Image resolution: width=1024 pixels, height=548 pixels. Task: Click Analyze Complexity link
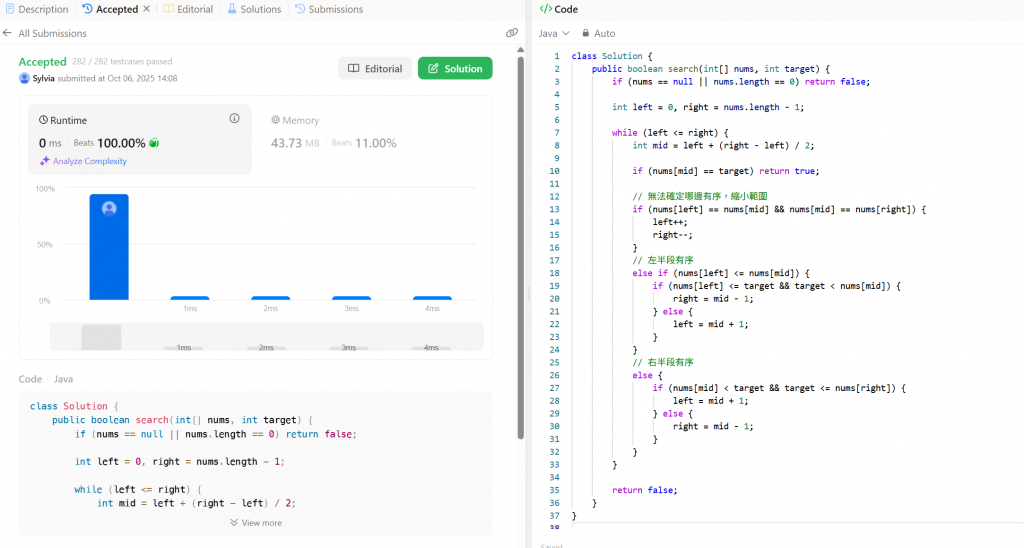tap(90, 161)
